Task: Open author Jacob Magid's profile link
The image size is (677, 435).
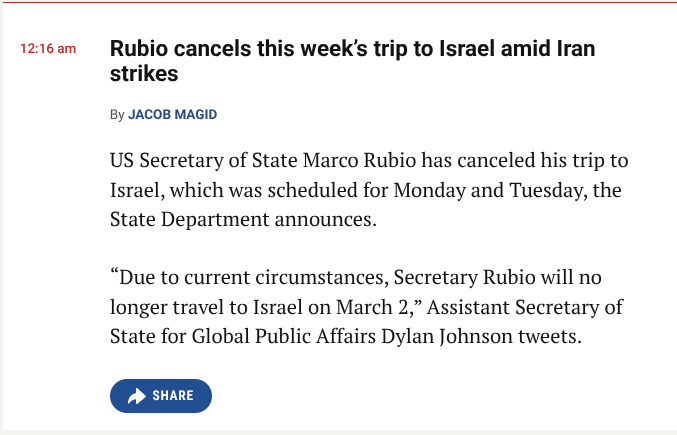Action: pyautogui.click(x=172, y=115)
